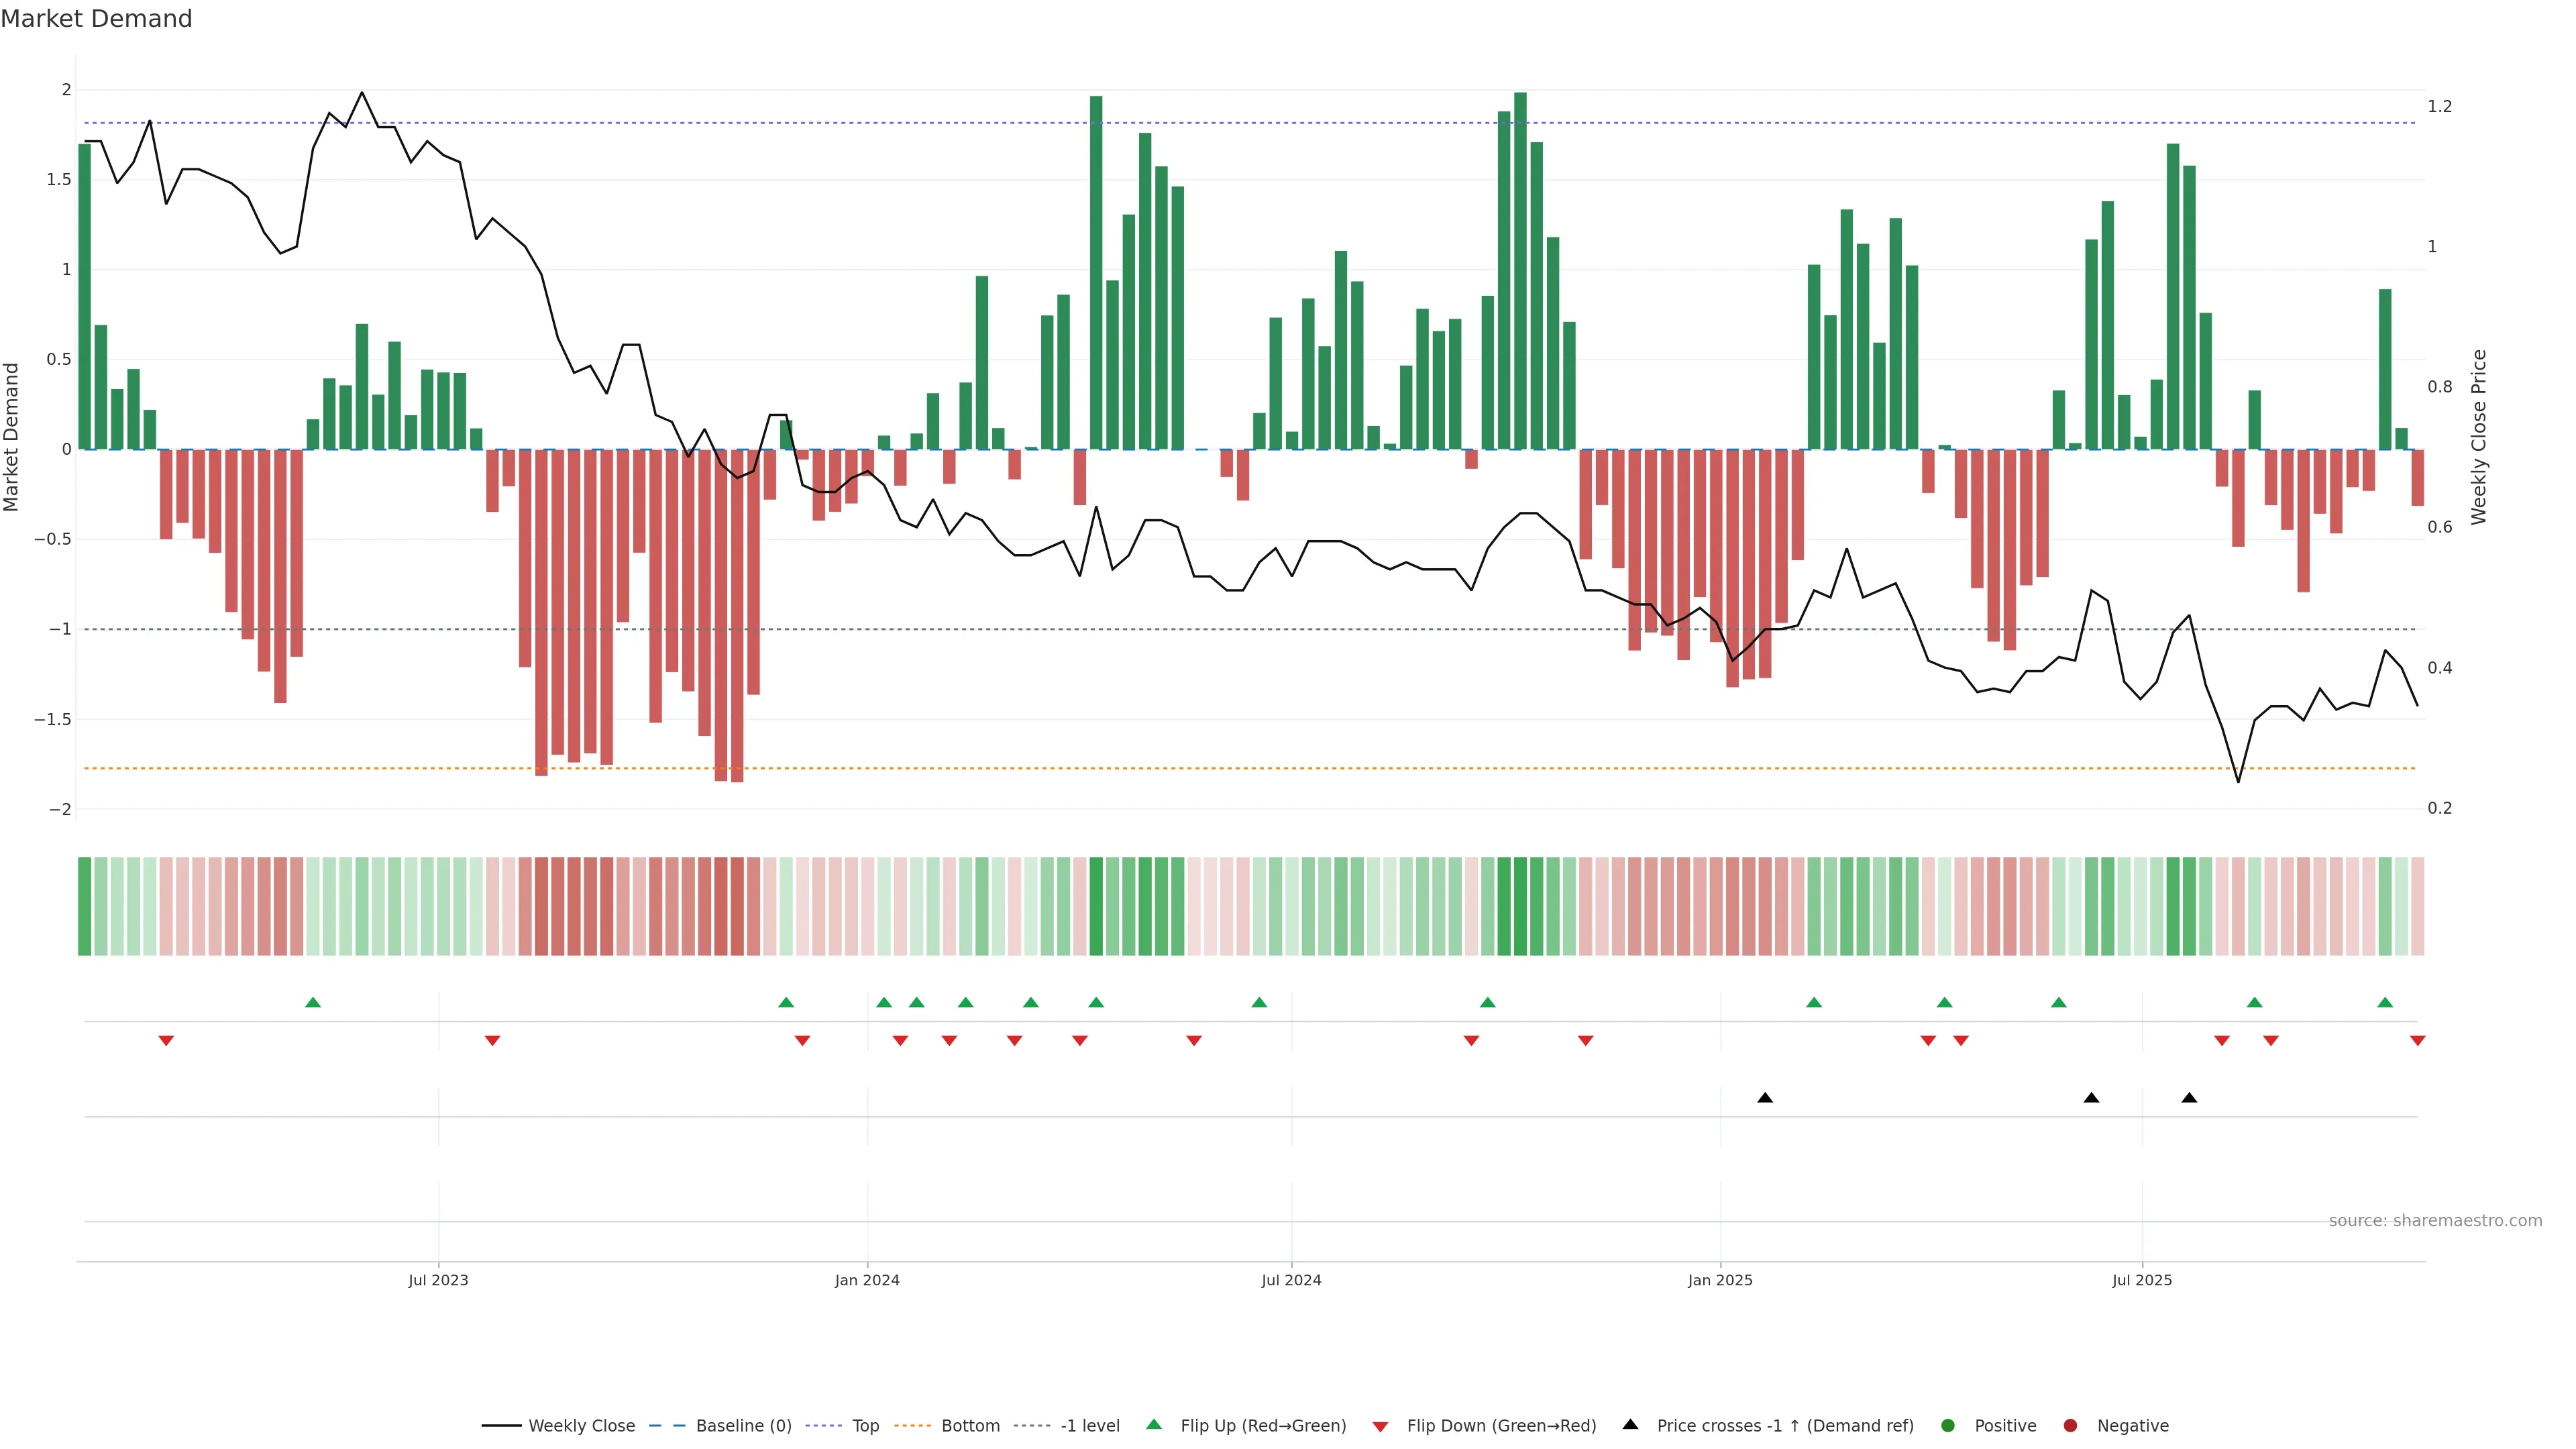Click Flip Down red triangle legend icon

(1380, 1427)
